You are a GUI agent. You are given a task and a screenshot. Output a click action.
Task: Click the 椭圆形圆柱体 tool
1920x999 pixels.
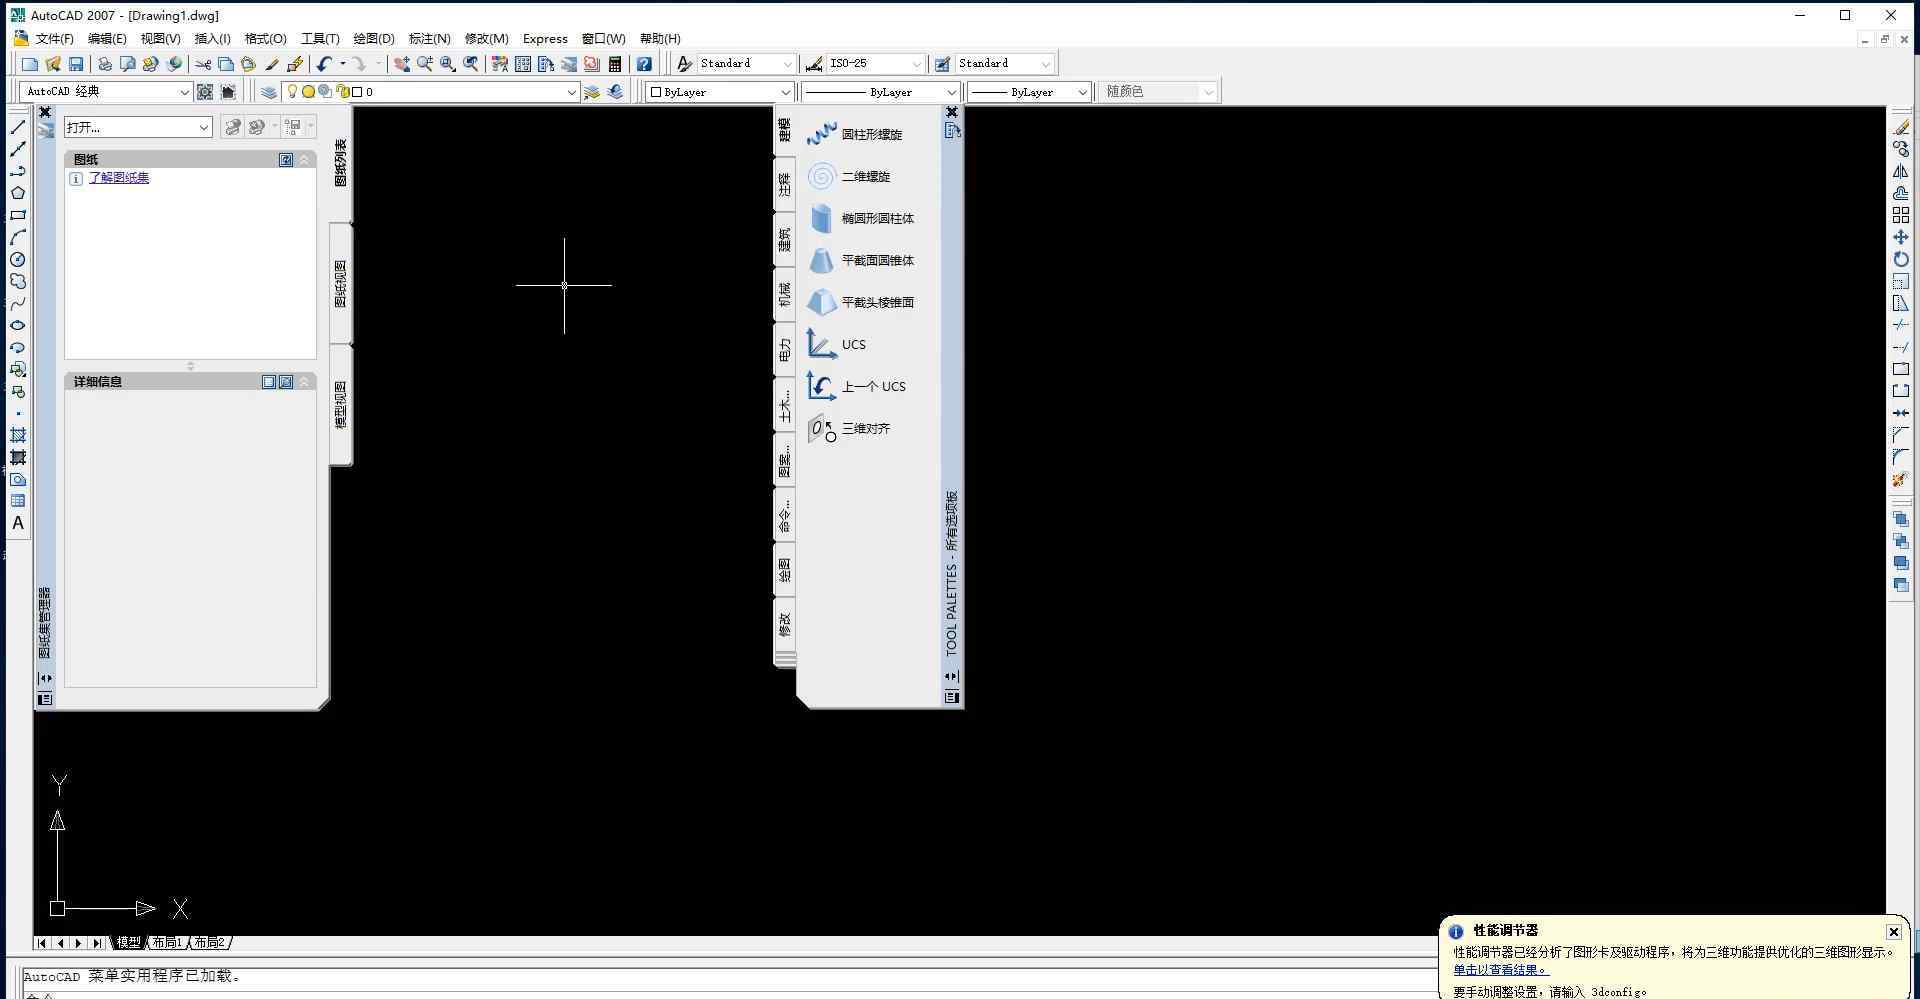(x=862, y=218)
